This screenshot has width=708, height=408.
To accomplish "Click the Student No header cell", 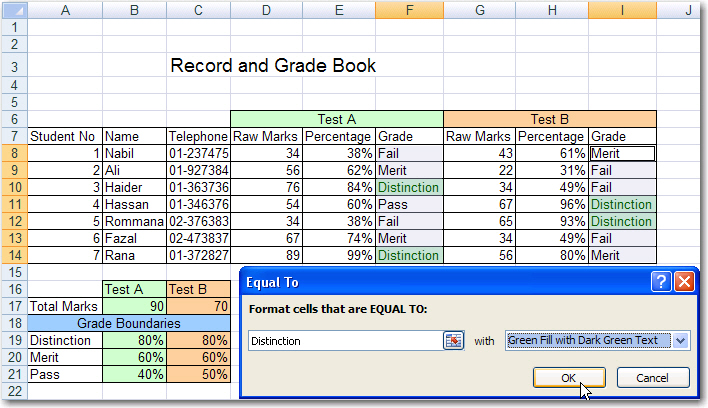I will 65,136.
